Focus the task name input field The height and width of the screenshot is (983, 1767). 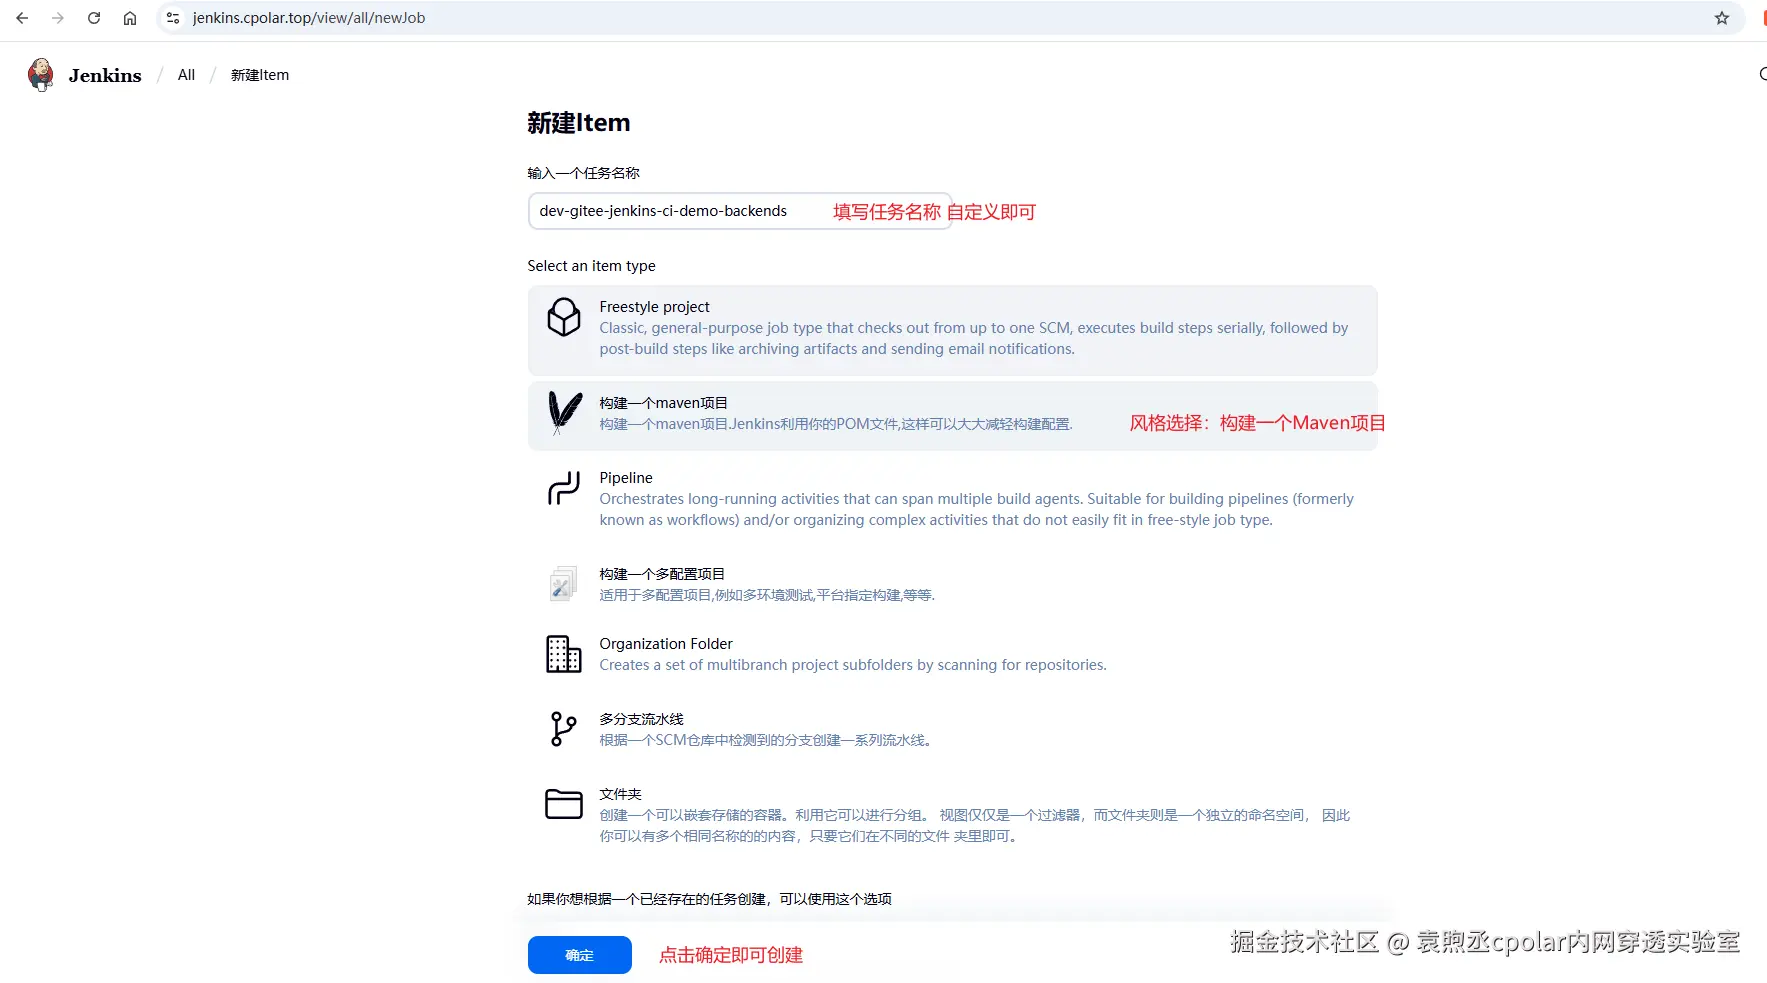click(x=740, y=211)
